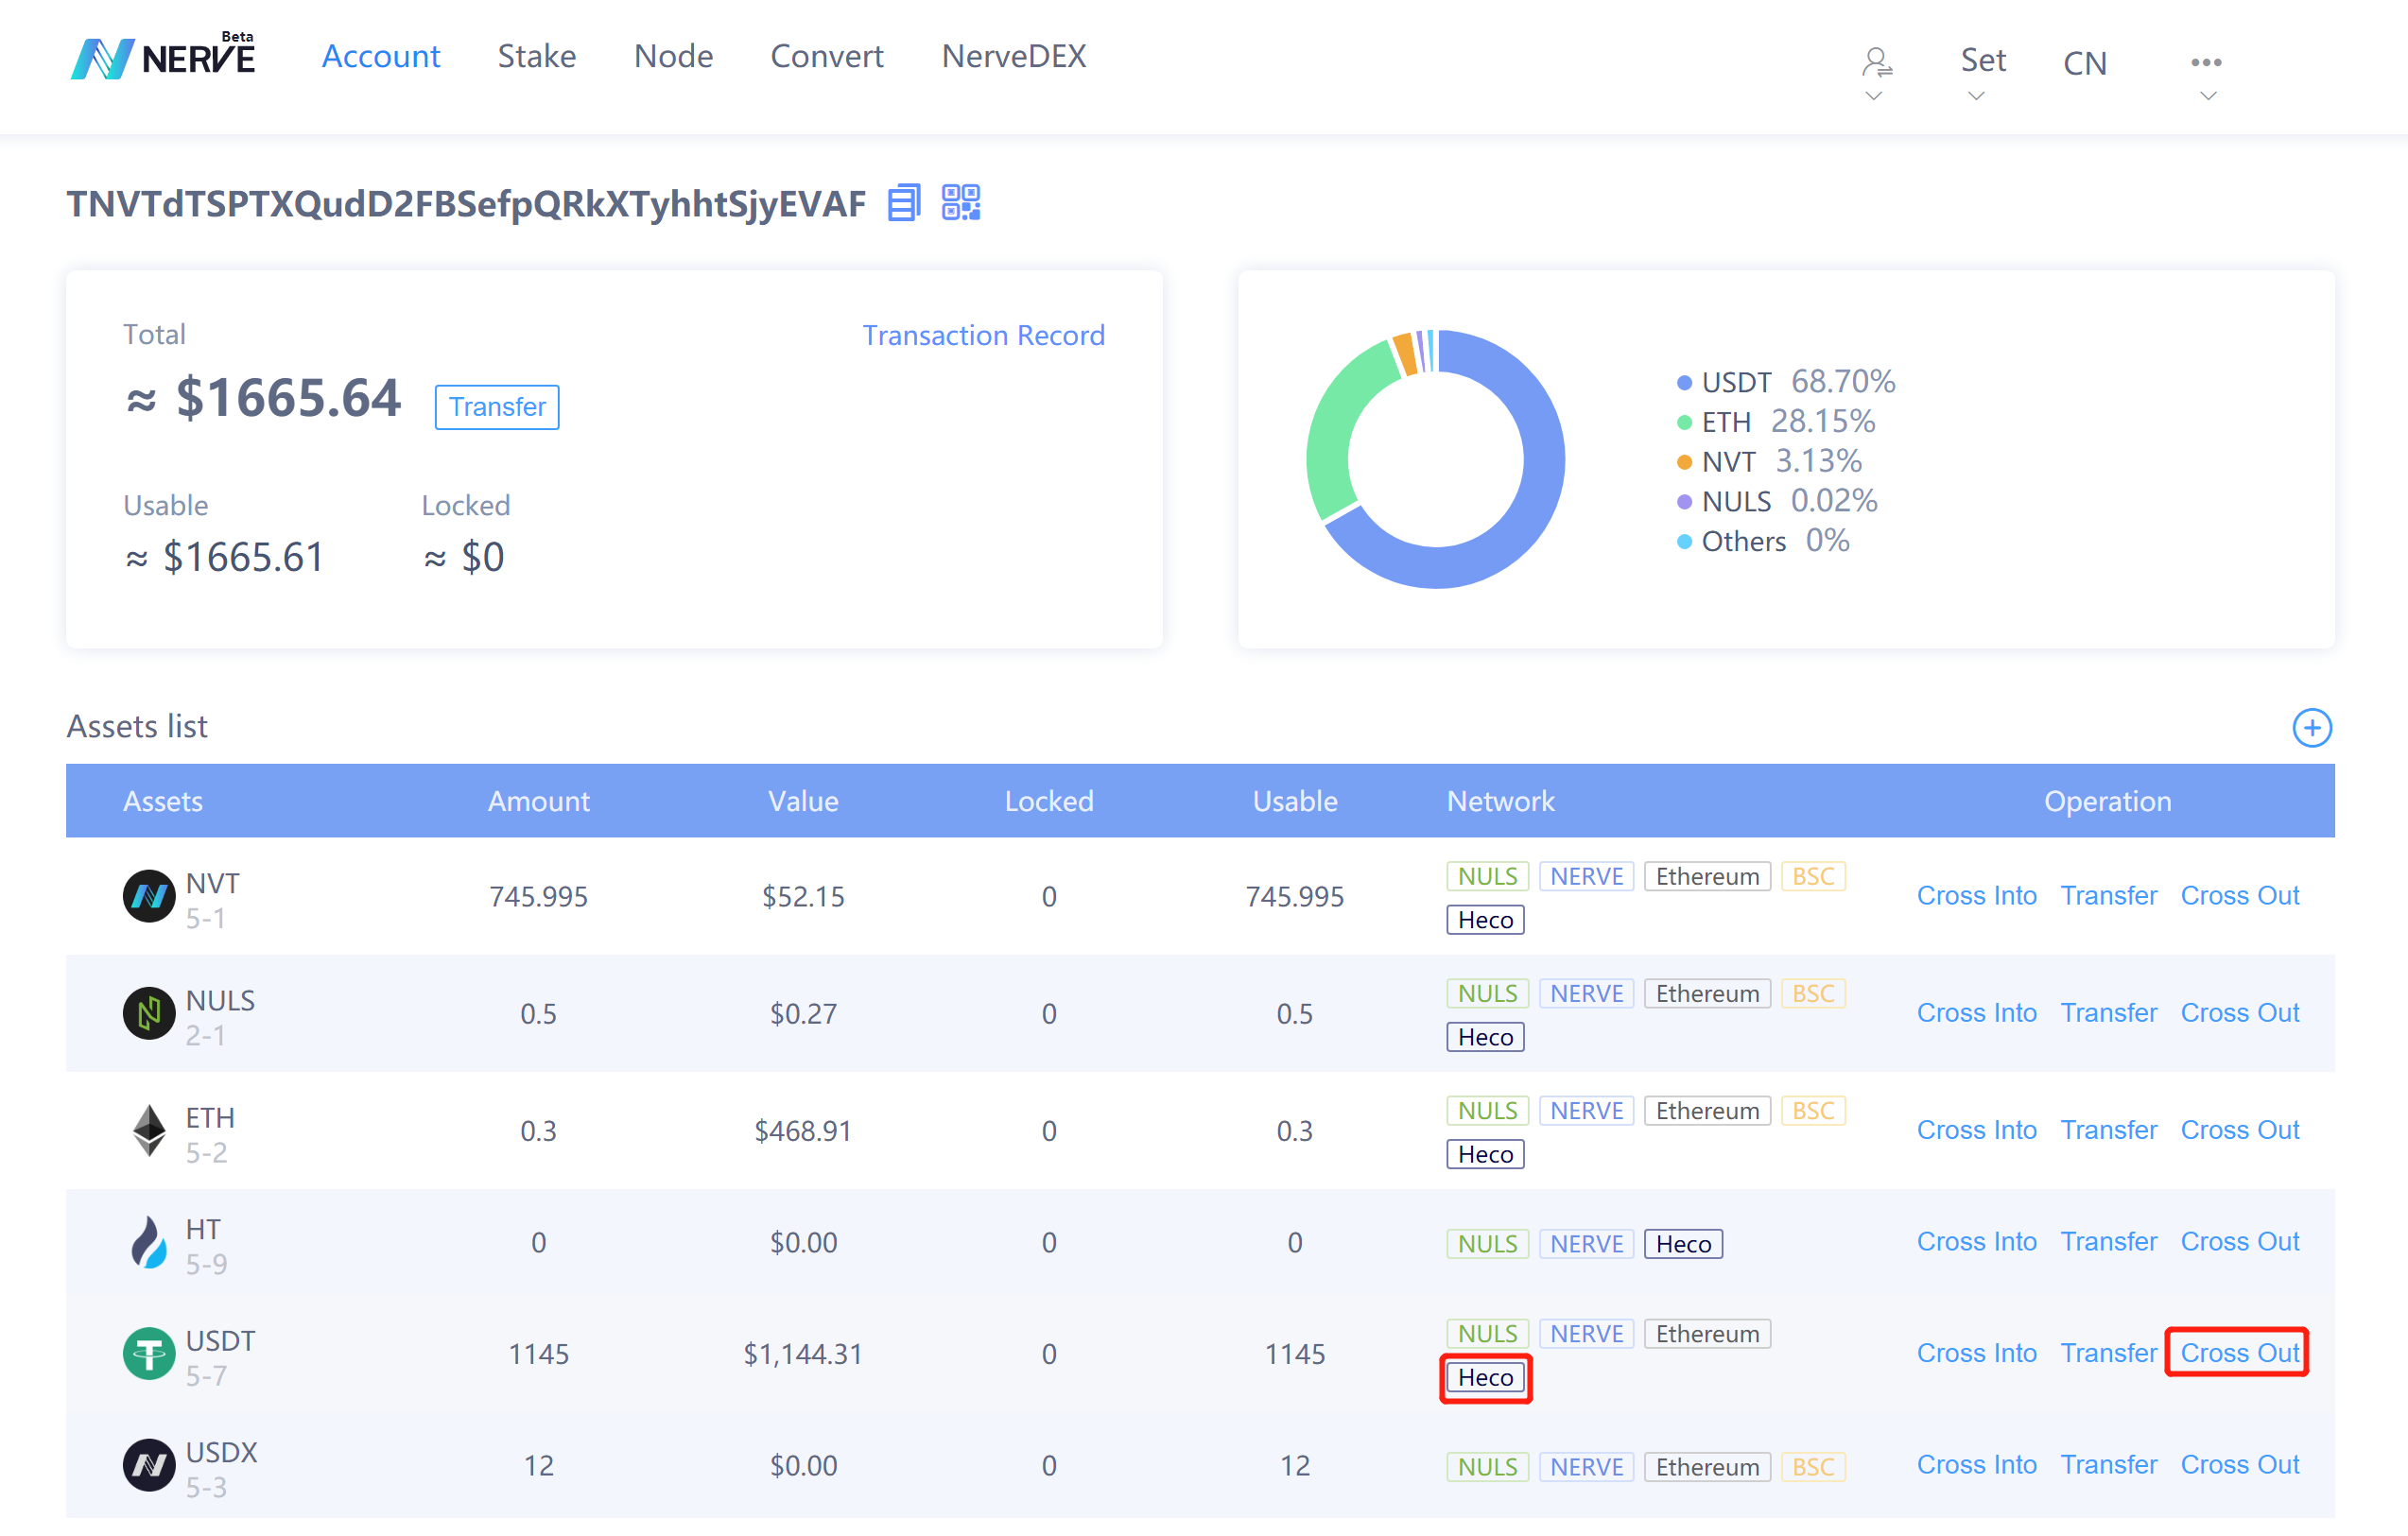The width and height of the screenshot is (2408, 1536).
Task: Go to NerveDEX navigation item
Action: click(x=1013, y=56)
